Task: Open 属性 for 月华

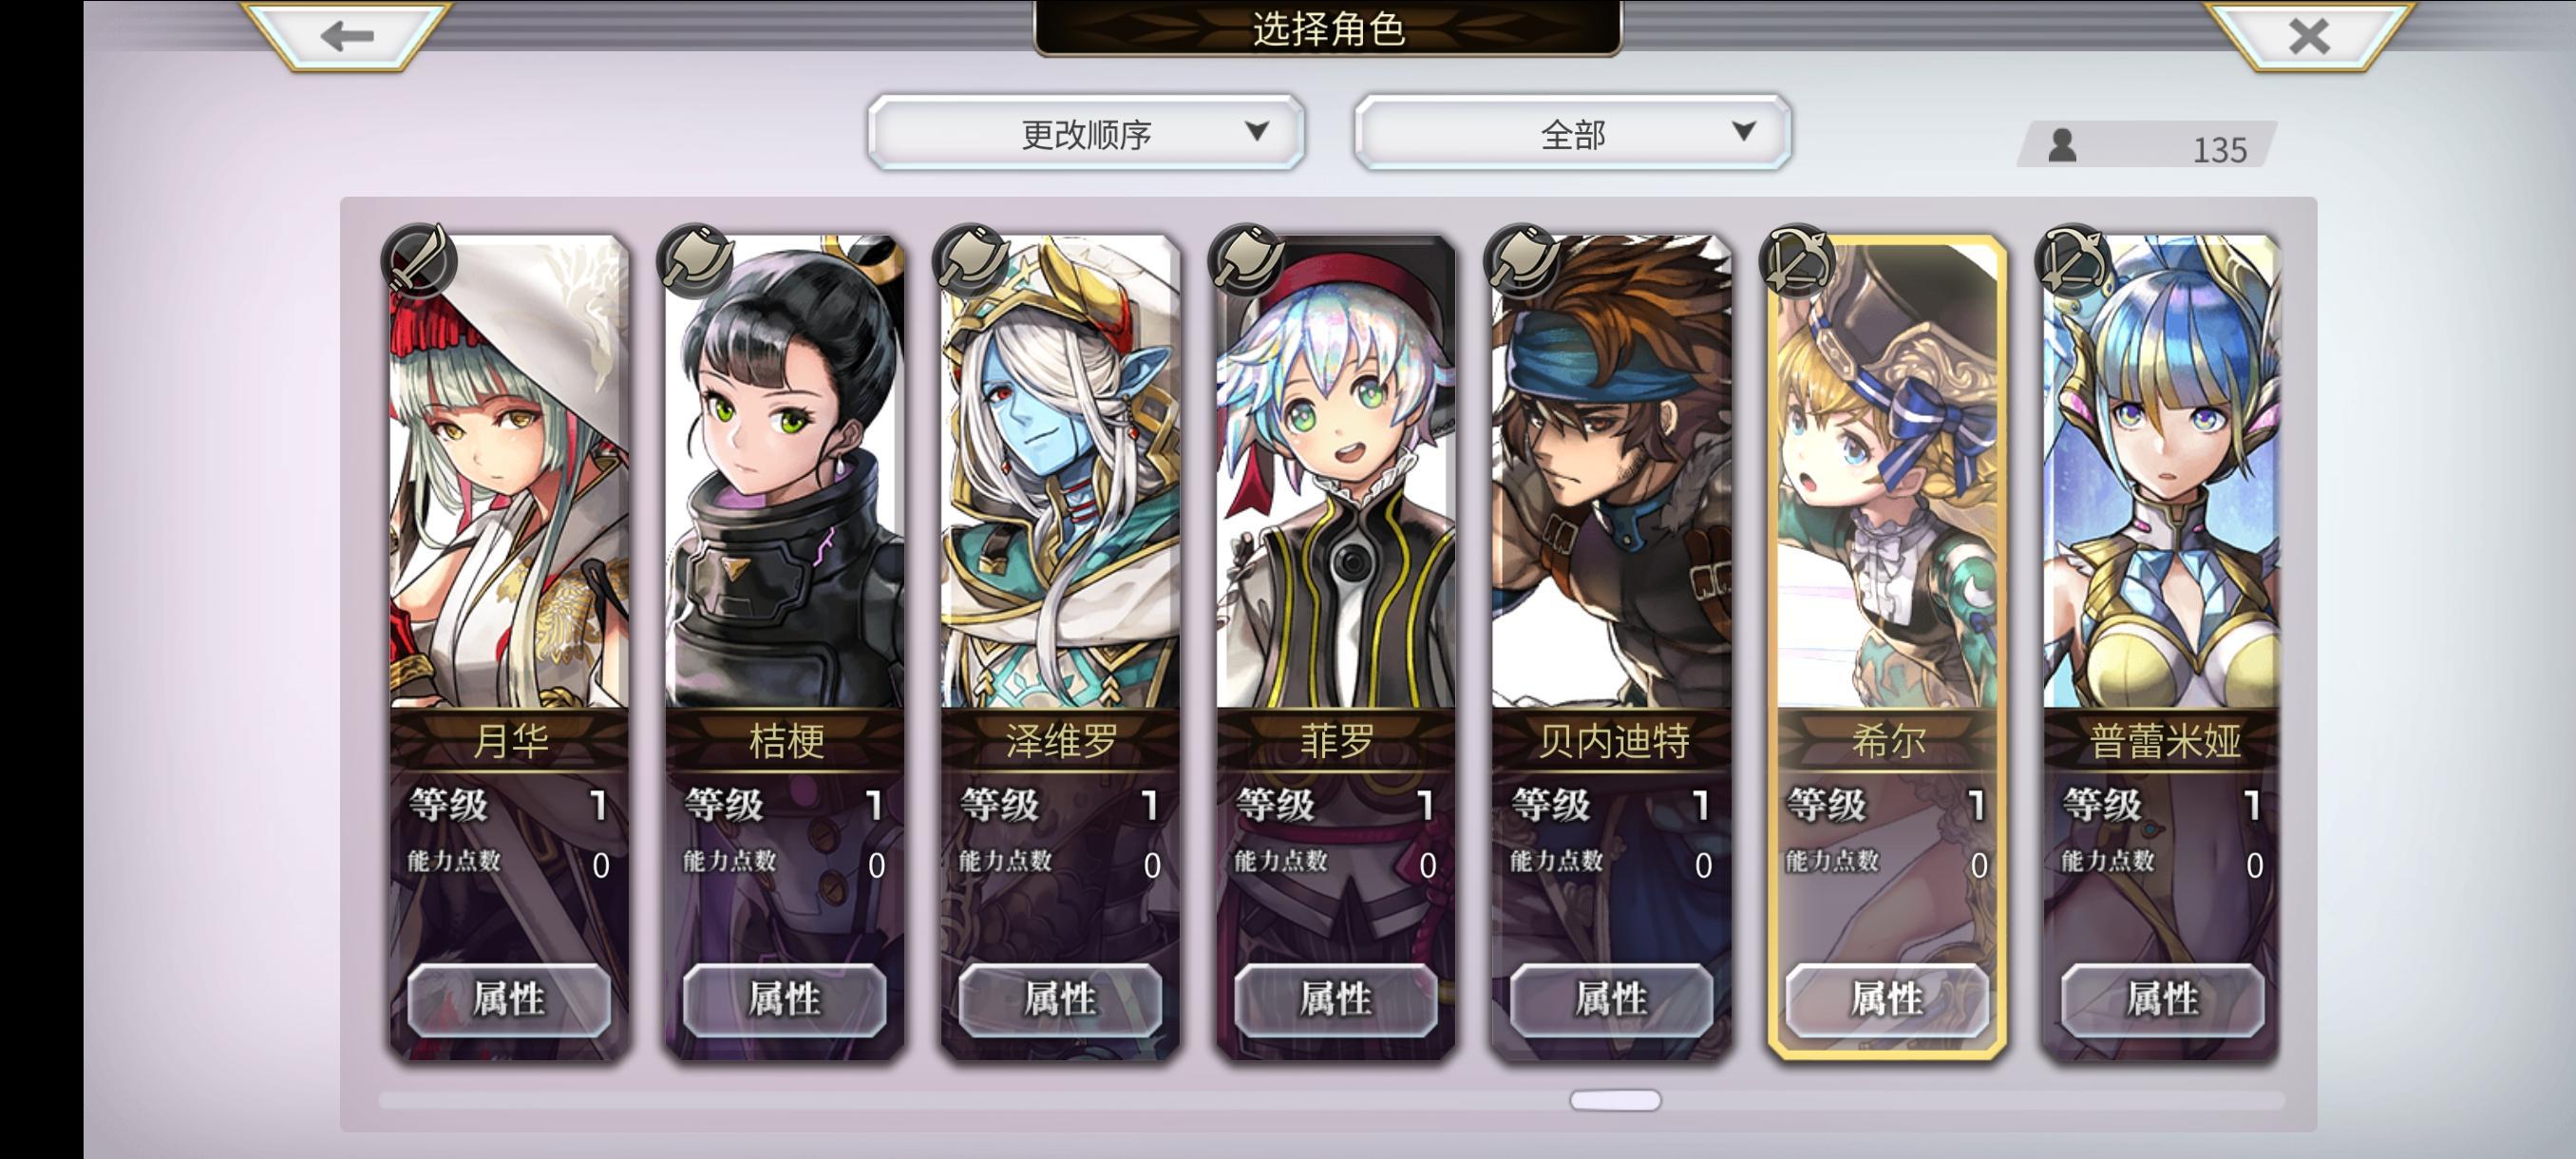Action: [509, 999]
